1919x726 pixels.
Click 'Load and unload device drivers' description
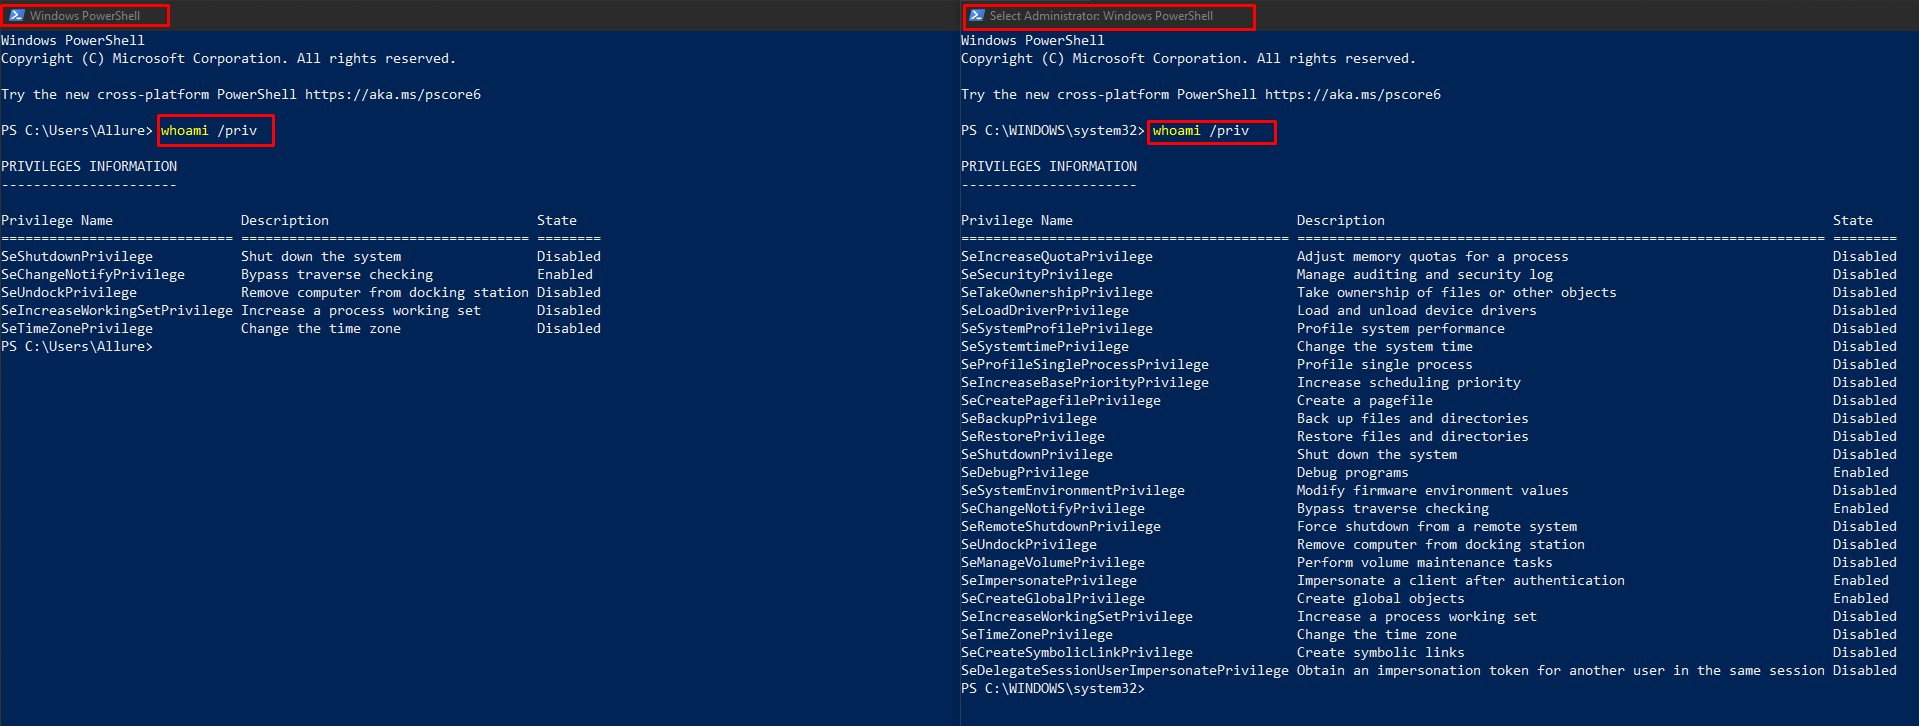[x=1417, y=311]
